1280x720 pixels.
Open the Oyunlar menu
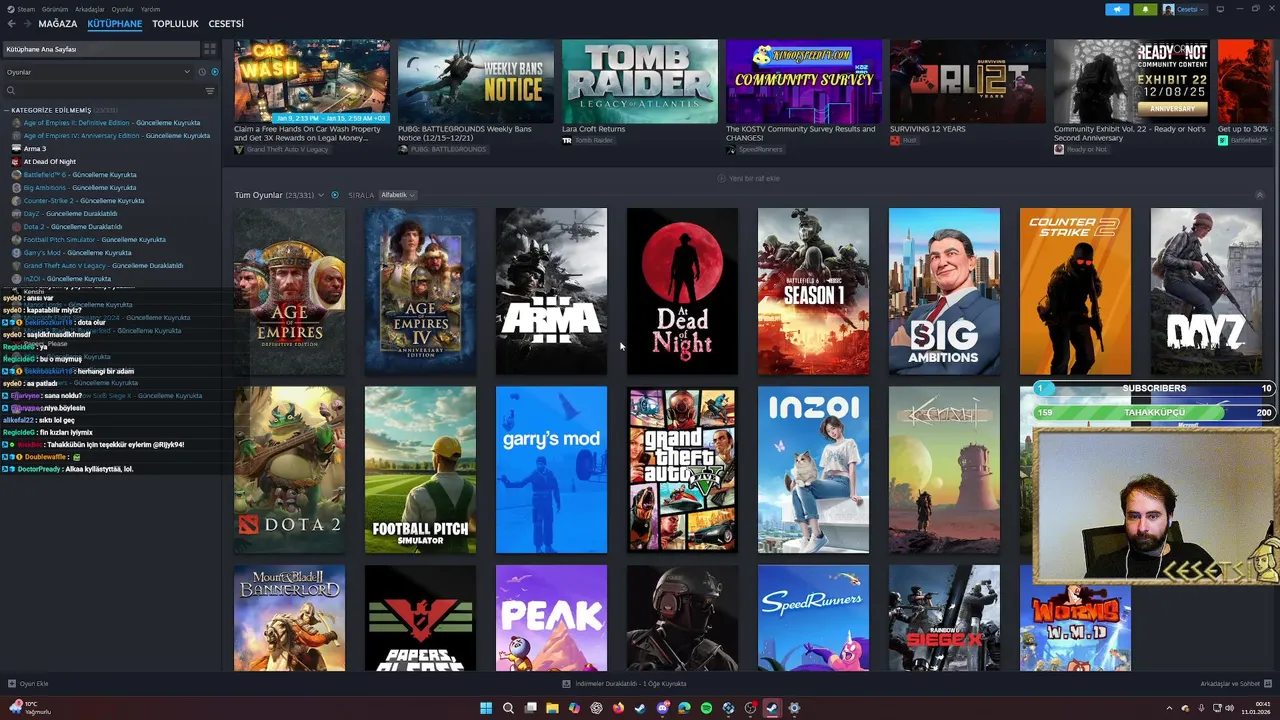(x=122, y=9)
